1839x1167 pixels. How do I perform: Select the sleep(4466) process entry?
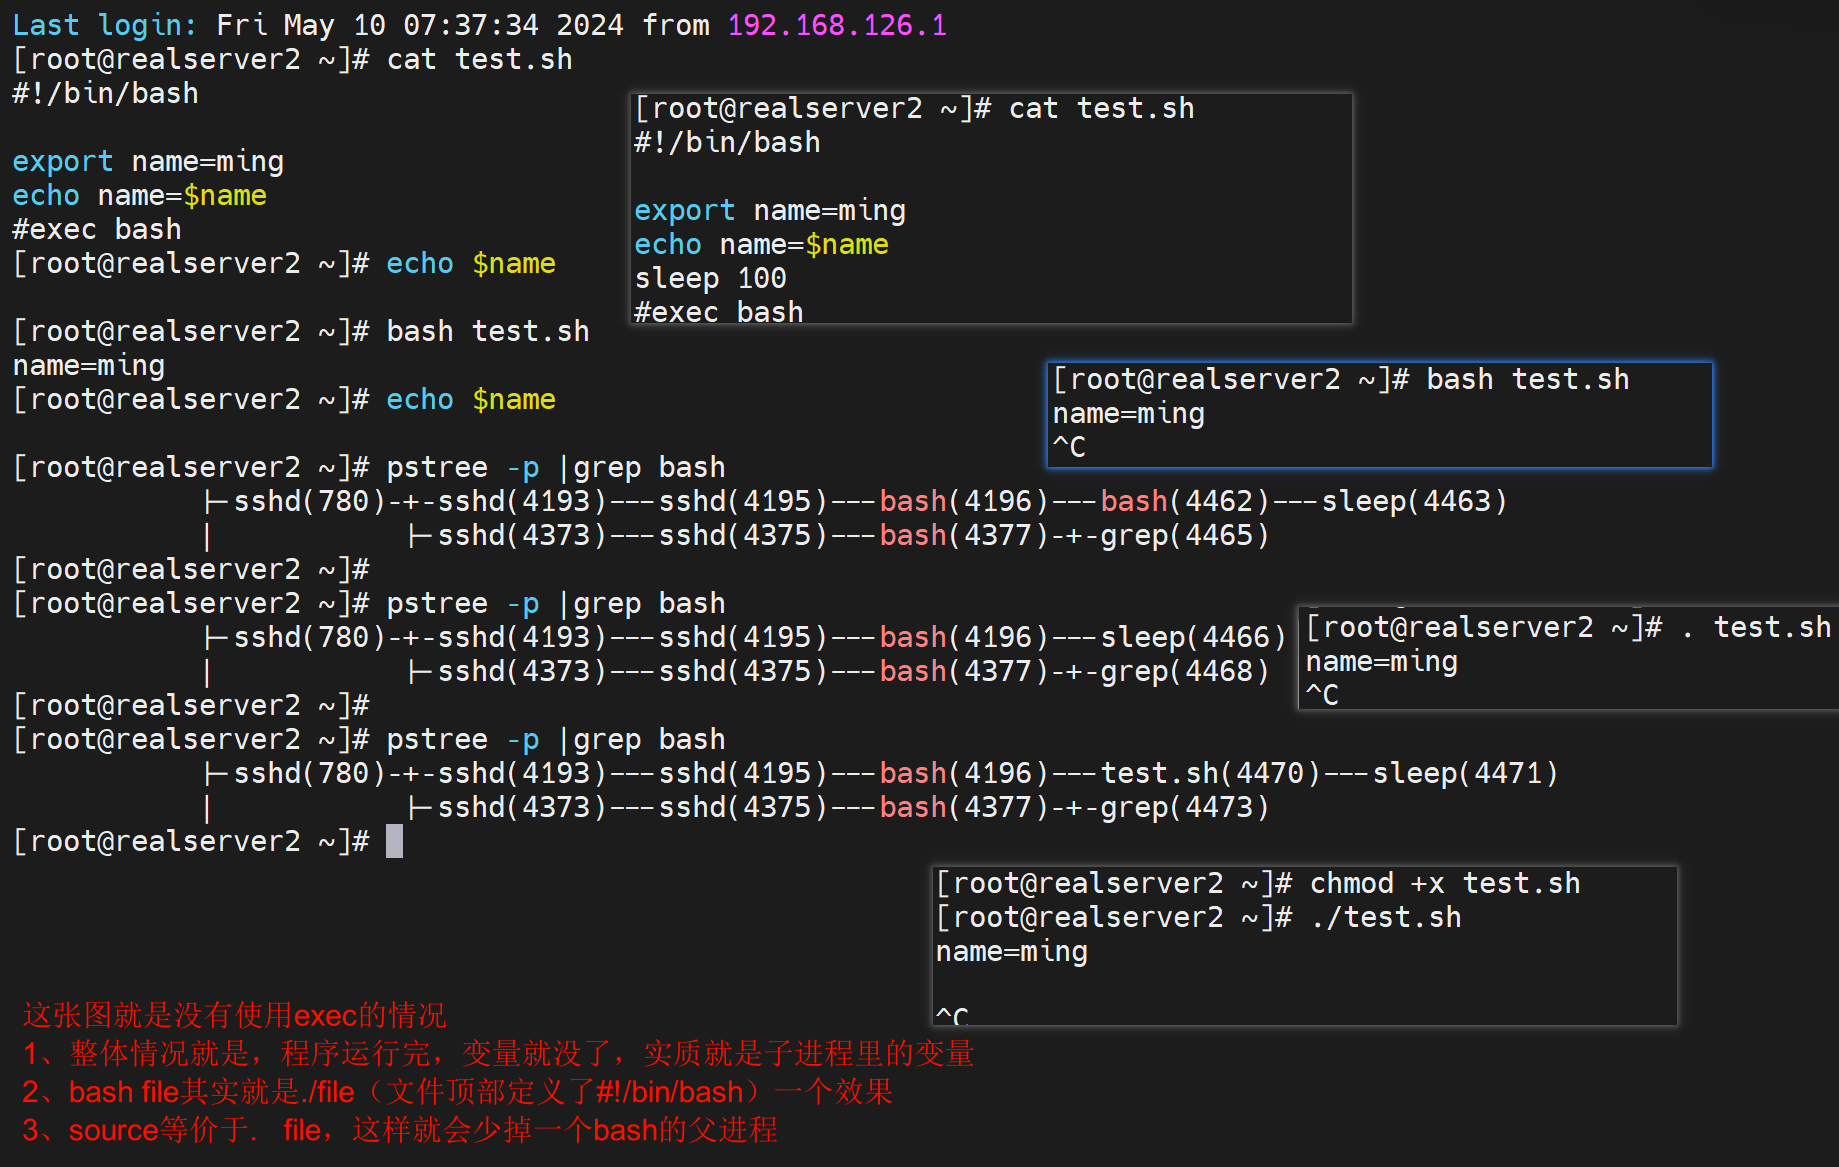tap(1192, 637)
